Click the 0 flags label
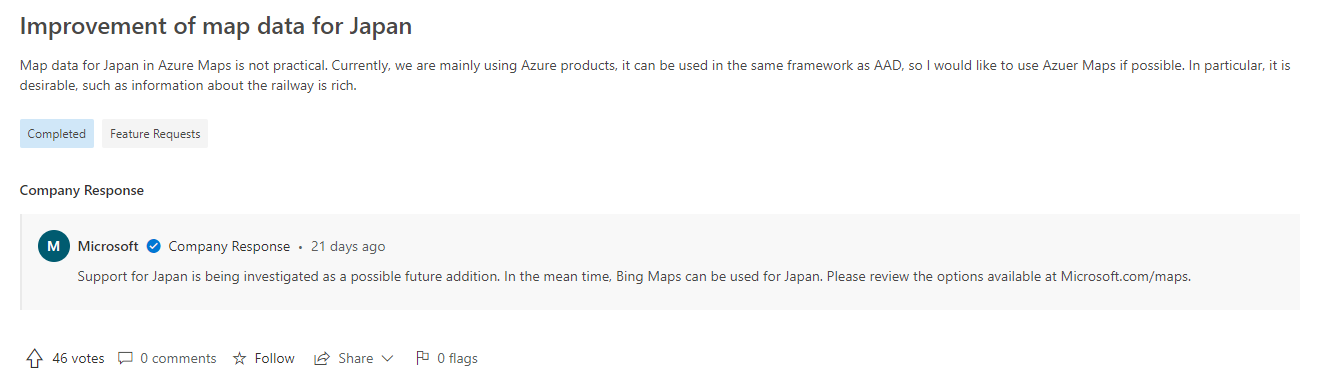The image size is (1319, 379). [457, 358]
